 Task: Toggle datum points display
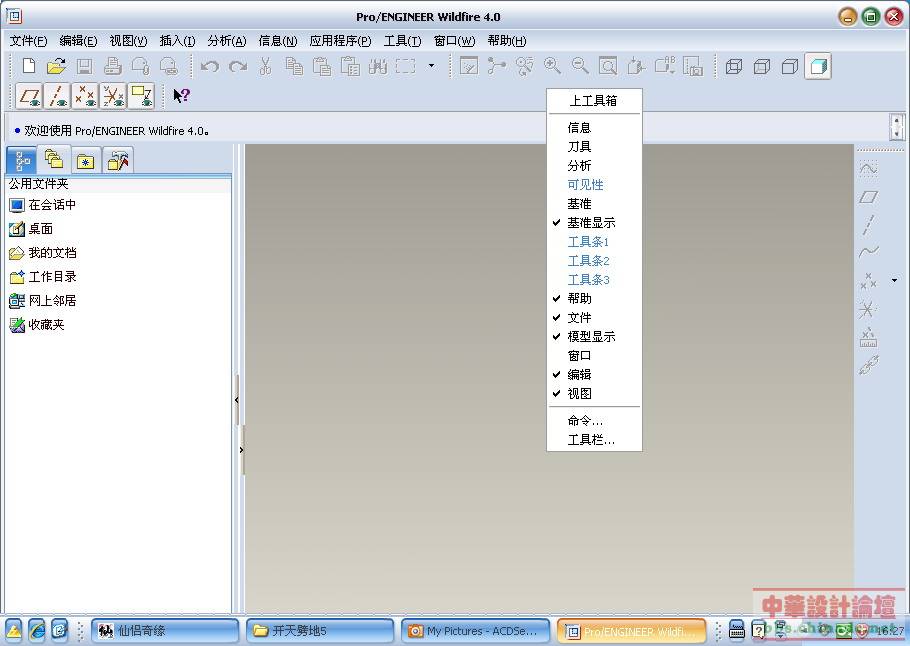[x=85, y=96]
